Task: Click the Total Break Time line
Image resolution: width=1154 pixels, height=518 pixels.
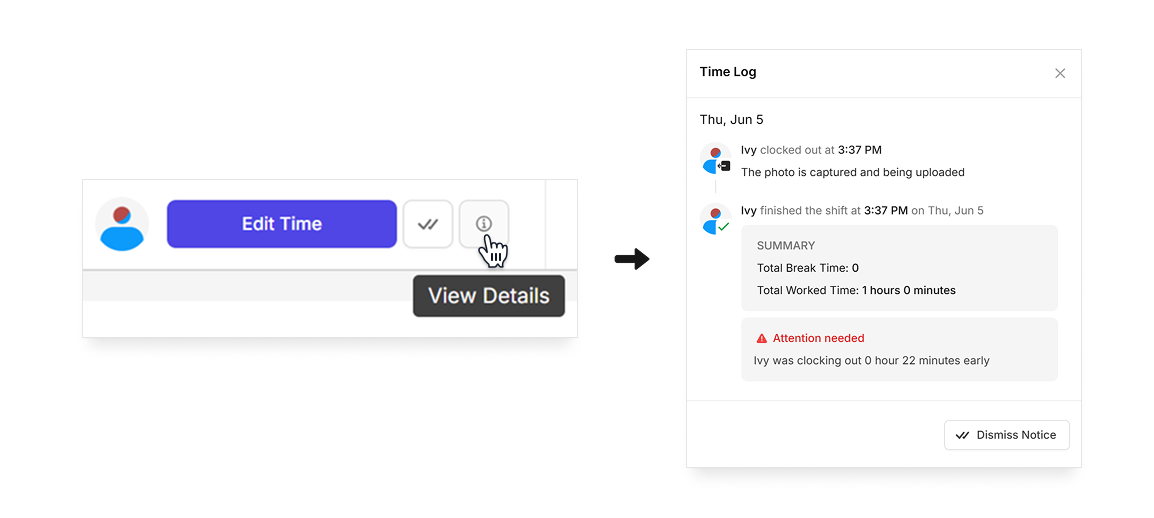Action: coord(807,268)
